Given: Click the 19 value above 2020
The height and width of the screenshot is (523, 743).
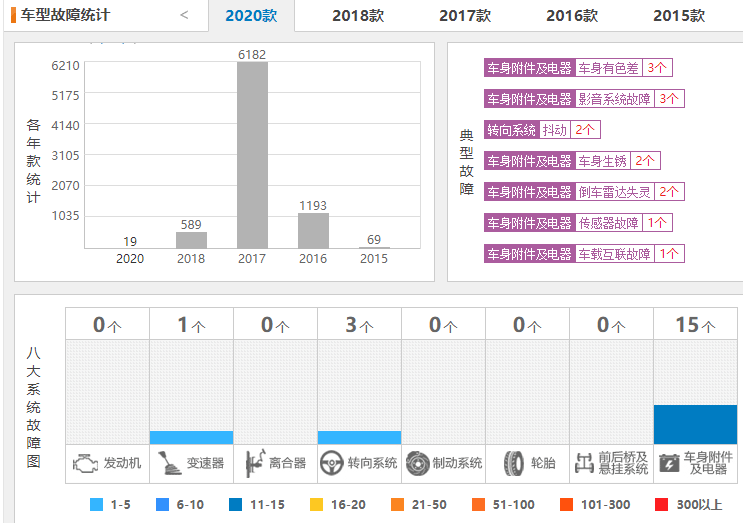Looking at the screenshot, I should pyautogui.click(x=130, y=242).
